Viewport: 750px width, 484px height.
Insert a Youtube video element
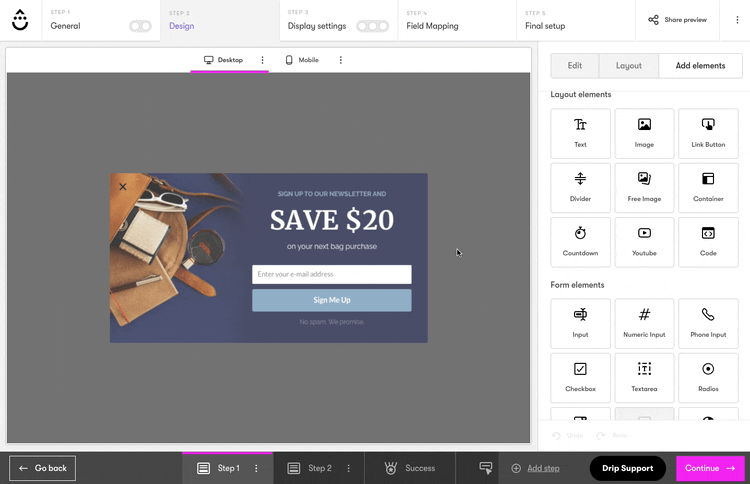tap(644, 241)
